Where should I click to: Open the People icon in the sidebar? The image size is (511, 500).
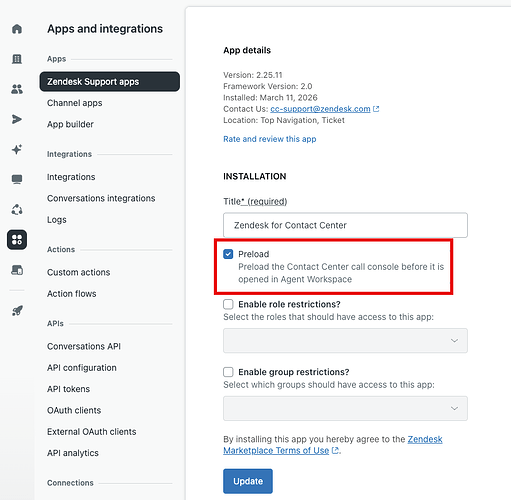[x=17, y=89]
